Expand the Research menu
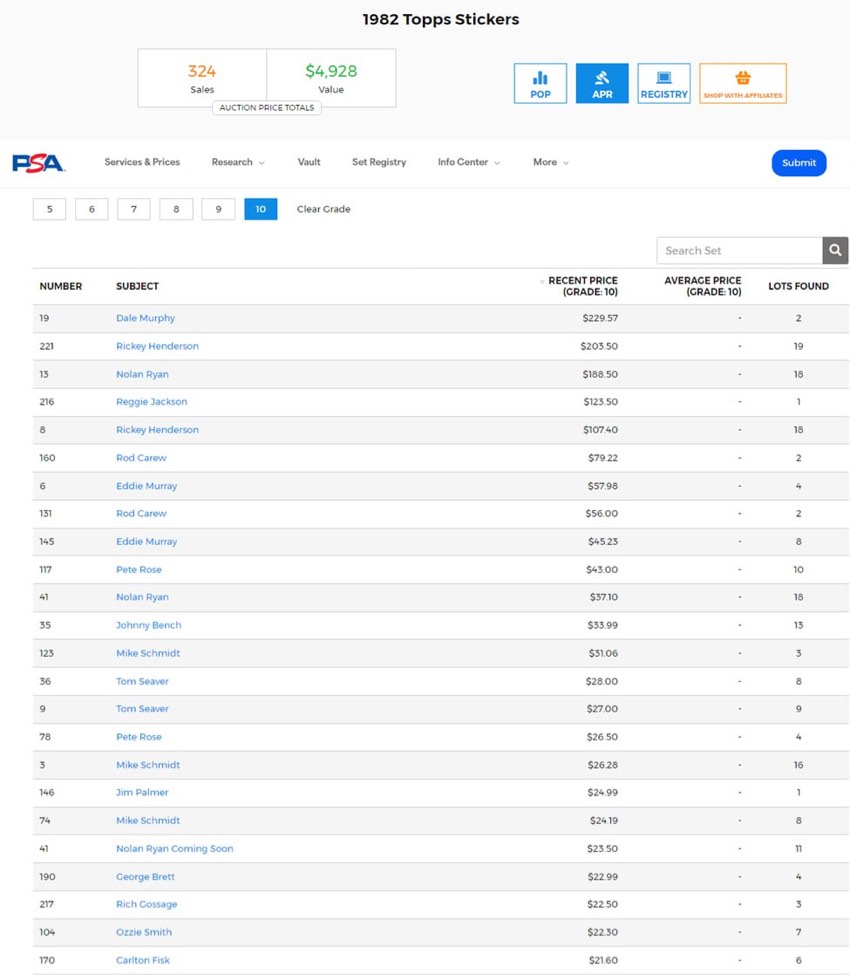The height and width of the screenshot is (975, 850). pos(238,162)
